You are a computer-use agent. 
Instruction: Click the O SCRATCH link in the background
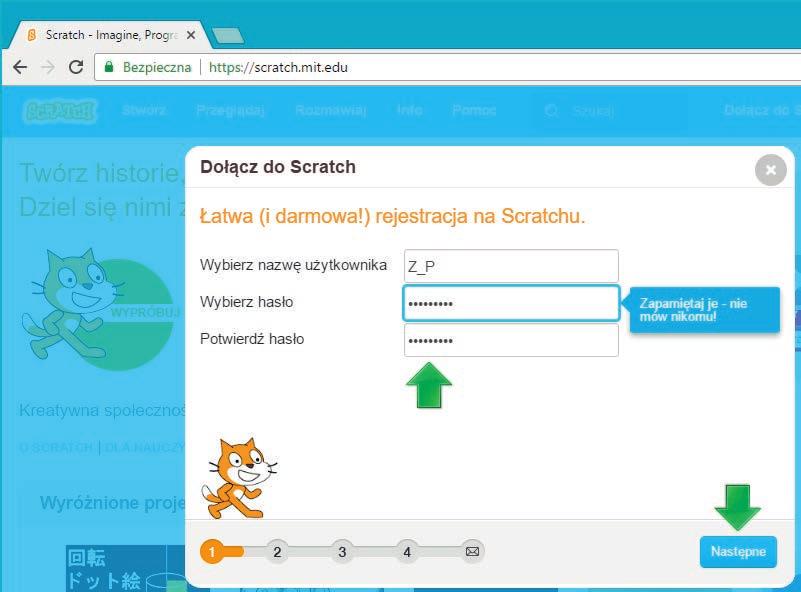[56, 447]
